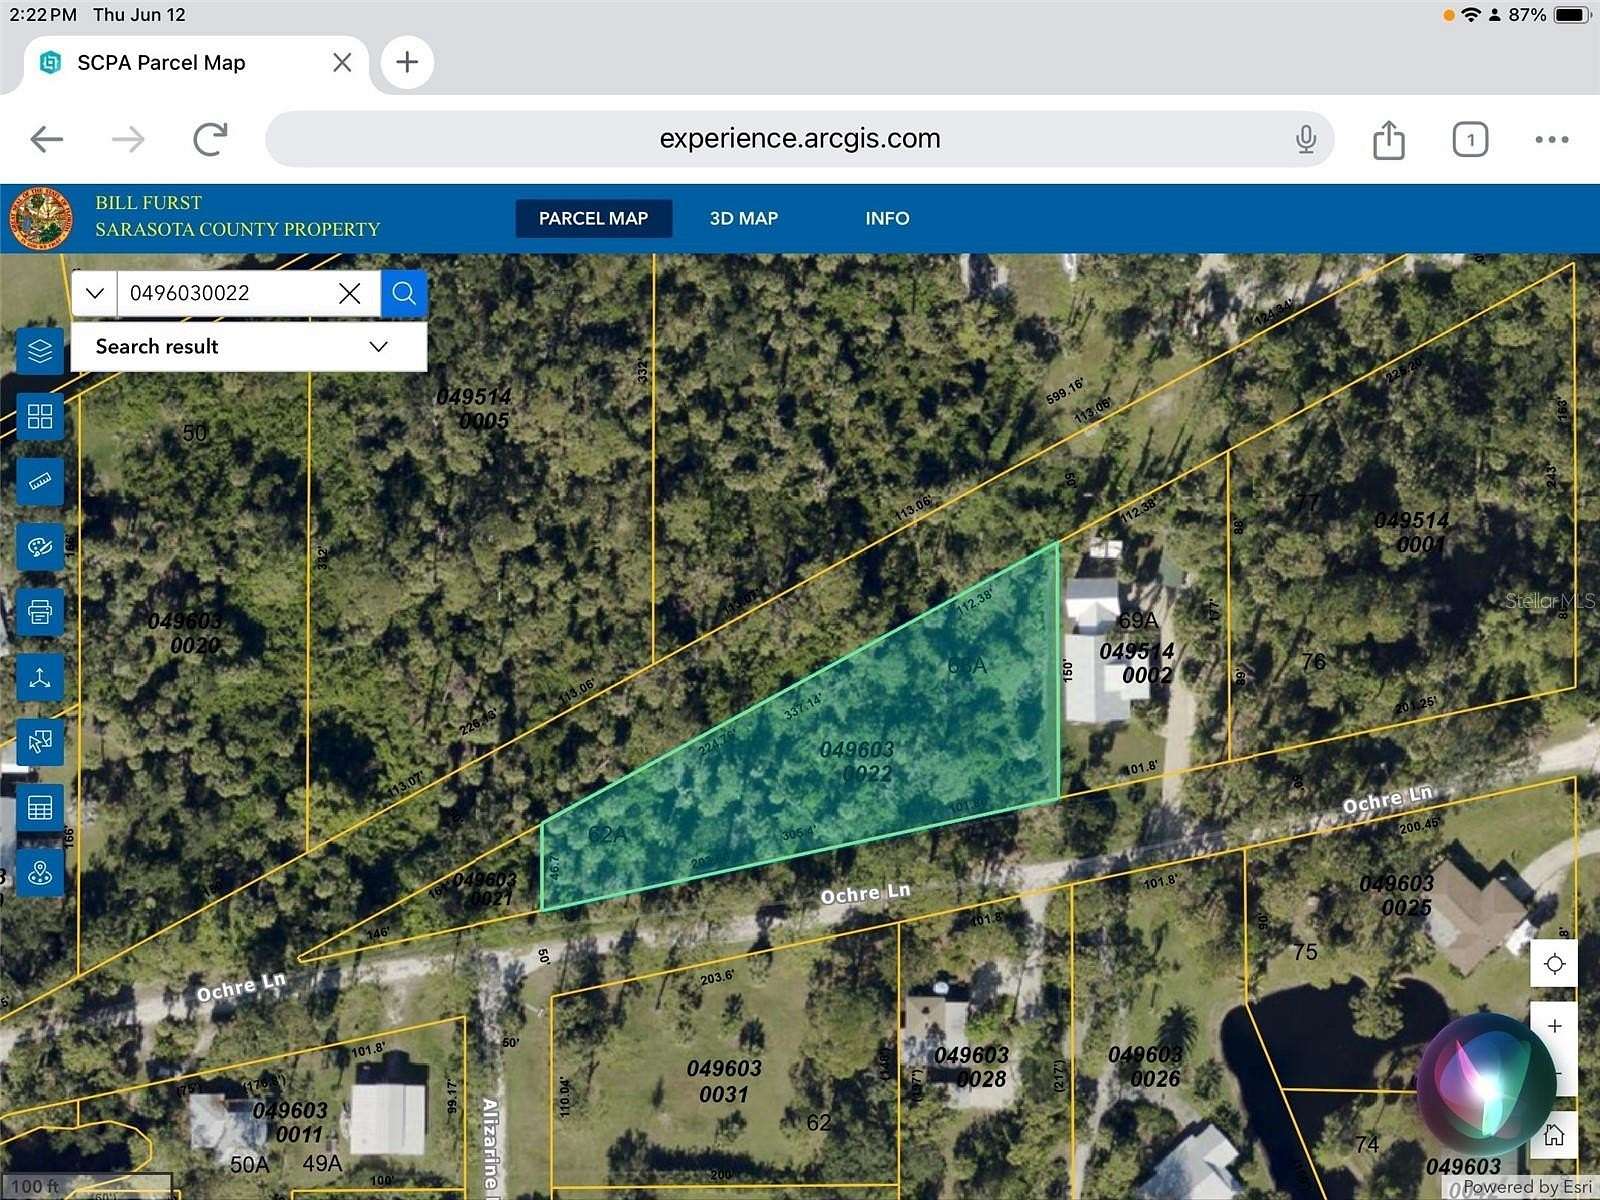Open the basemap gallery grid

click(40, 417)
